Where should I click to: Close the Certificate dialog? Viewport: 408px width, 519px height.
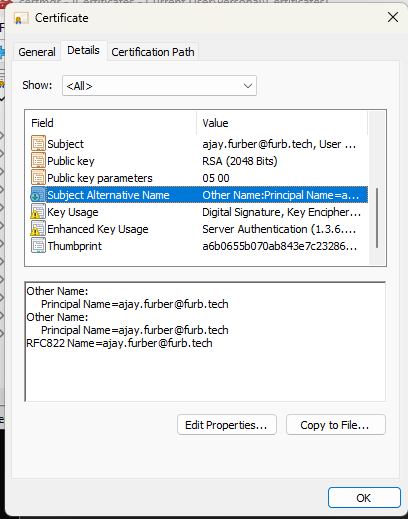(393, 17)
